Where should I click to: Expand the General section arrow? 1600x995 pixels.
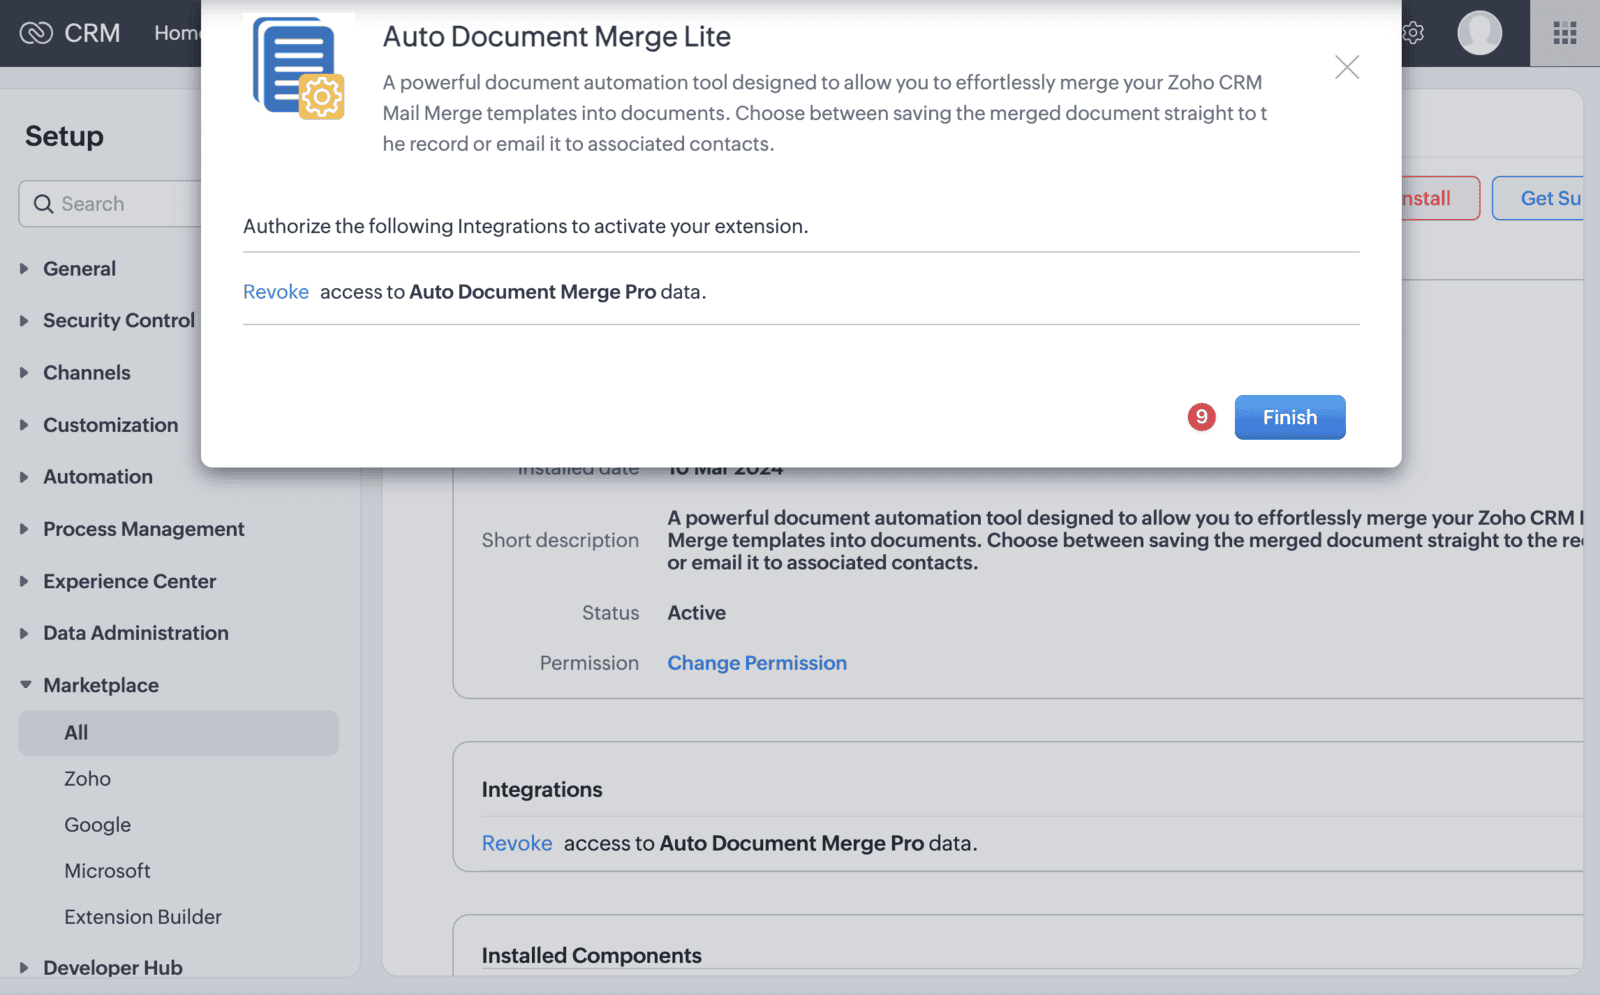click(x=24, y=268)
